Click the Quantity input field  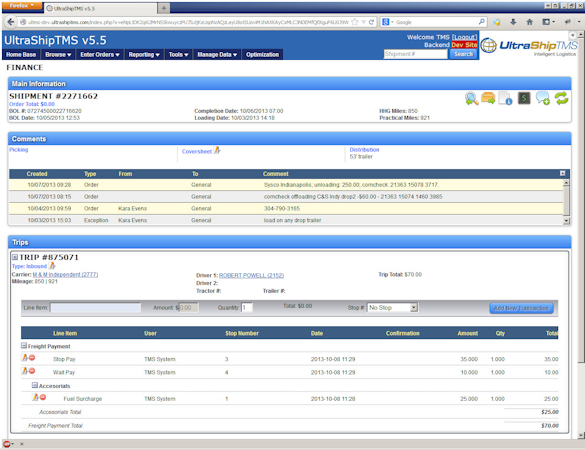(247, 307)
